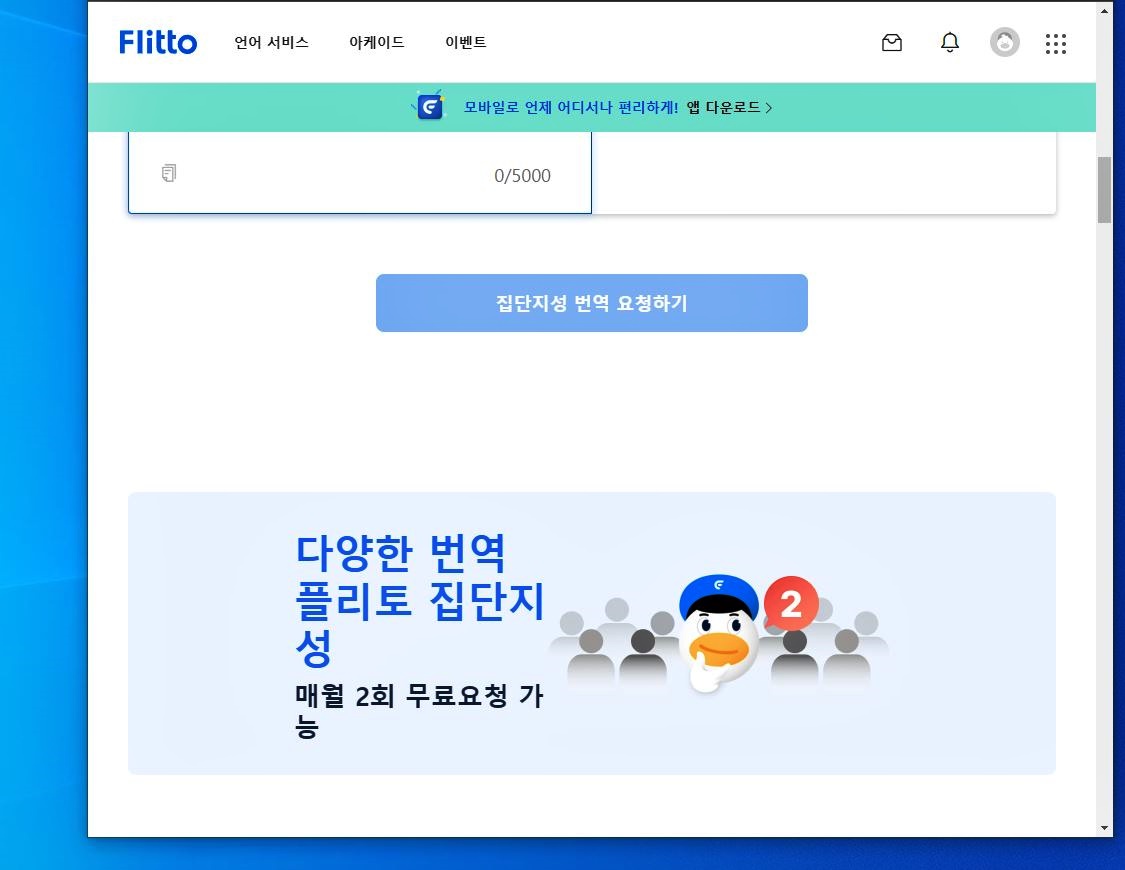Click the 매월 2회 무료요청 가능 text
Screen dimensions: 1125x870
[x=420, y=710]
